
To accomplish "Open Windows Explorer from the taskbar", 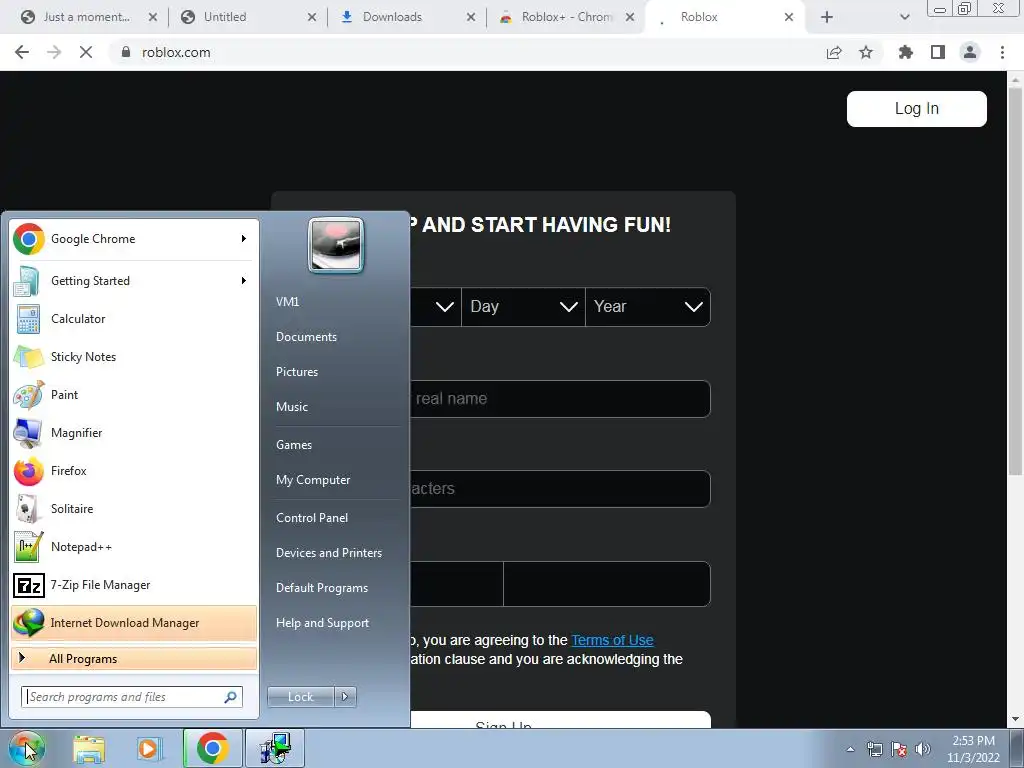I will point(89,749).
